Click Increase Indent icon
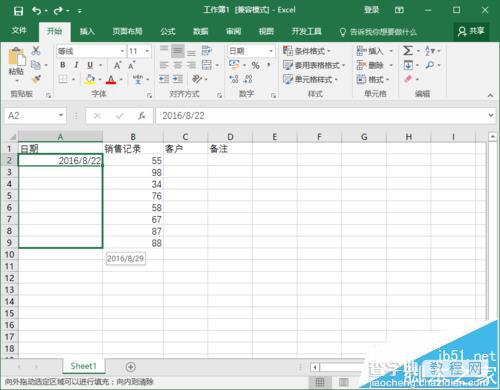The width and height of the screenshot is (500, 390). coord(178,79)
